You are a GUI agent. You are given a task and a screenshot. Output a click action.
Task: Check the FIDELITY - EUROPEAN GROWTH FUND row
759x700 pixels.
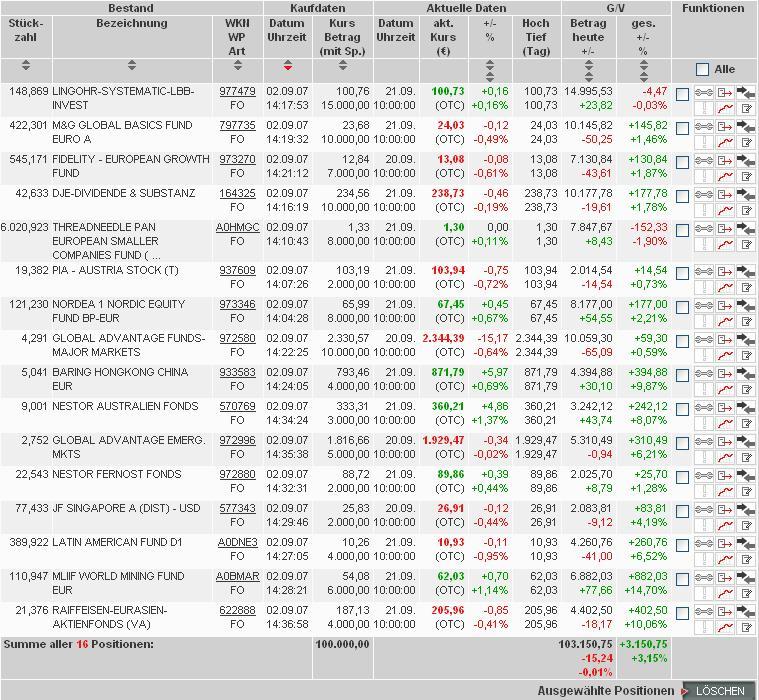tap(682, 162)
